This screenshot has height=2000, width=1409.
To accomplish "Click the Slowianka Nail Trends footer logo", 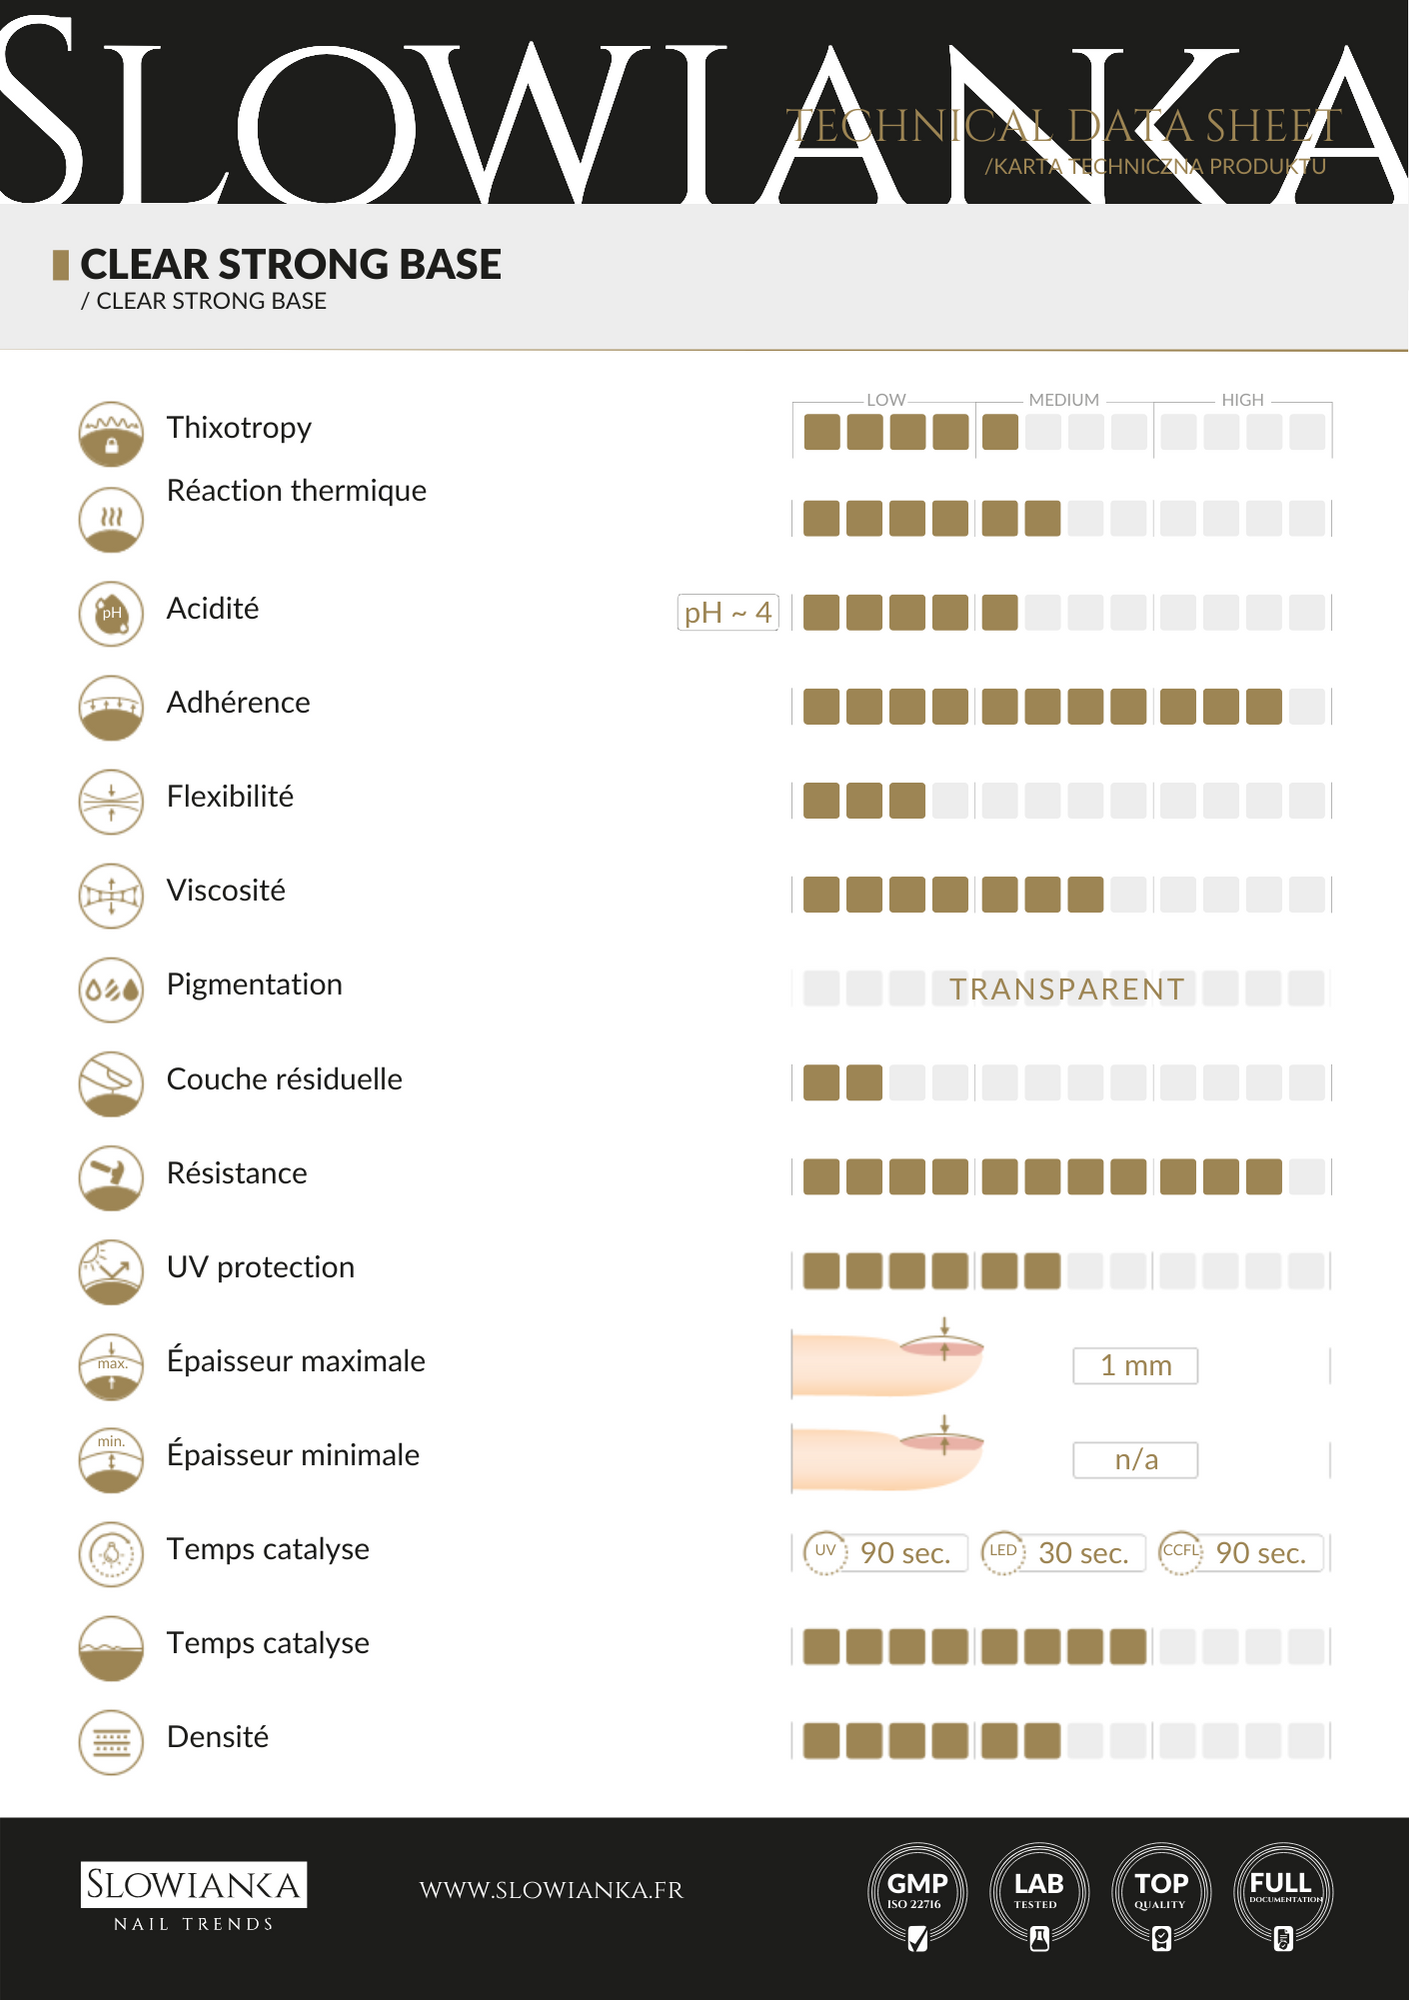I will pos(193,1896).
